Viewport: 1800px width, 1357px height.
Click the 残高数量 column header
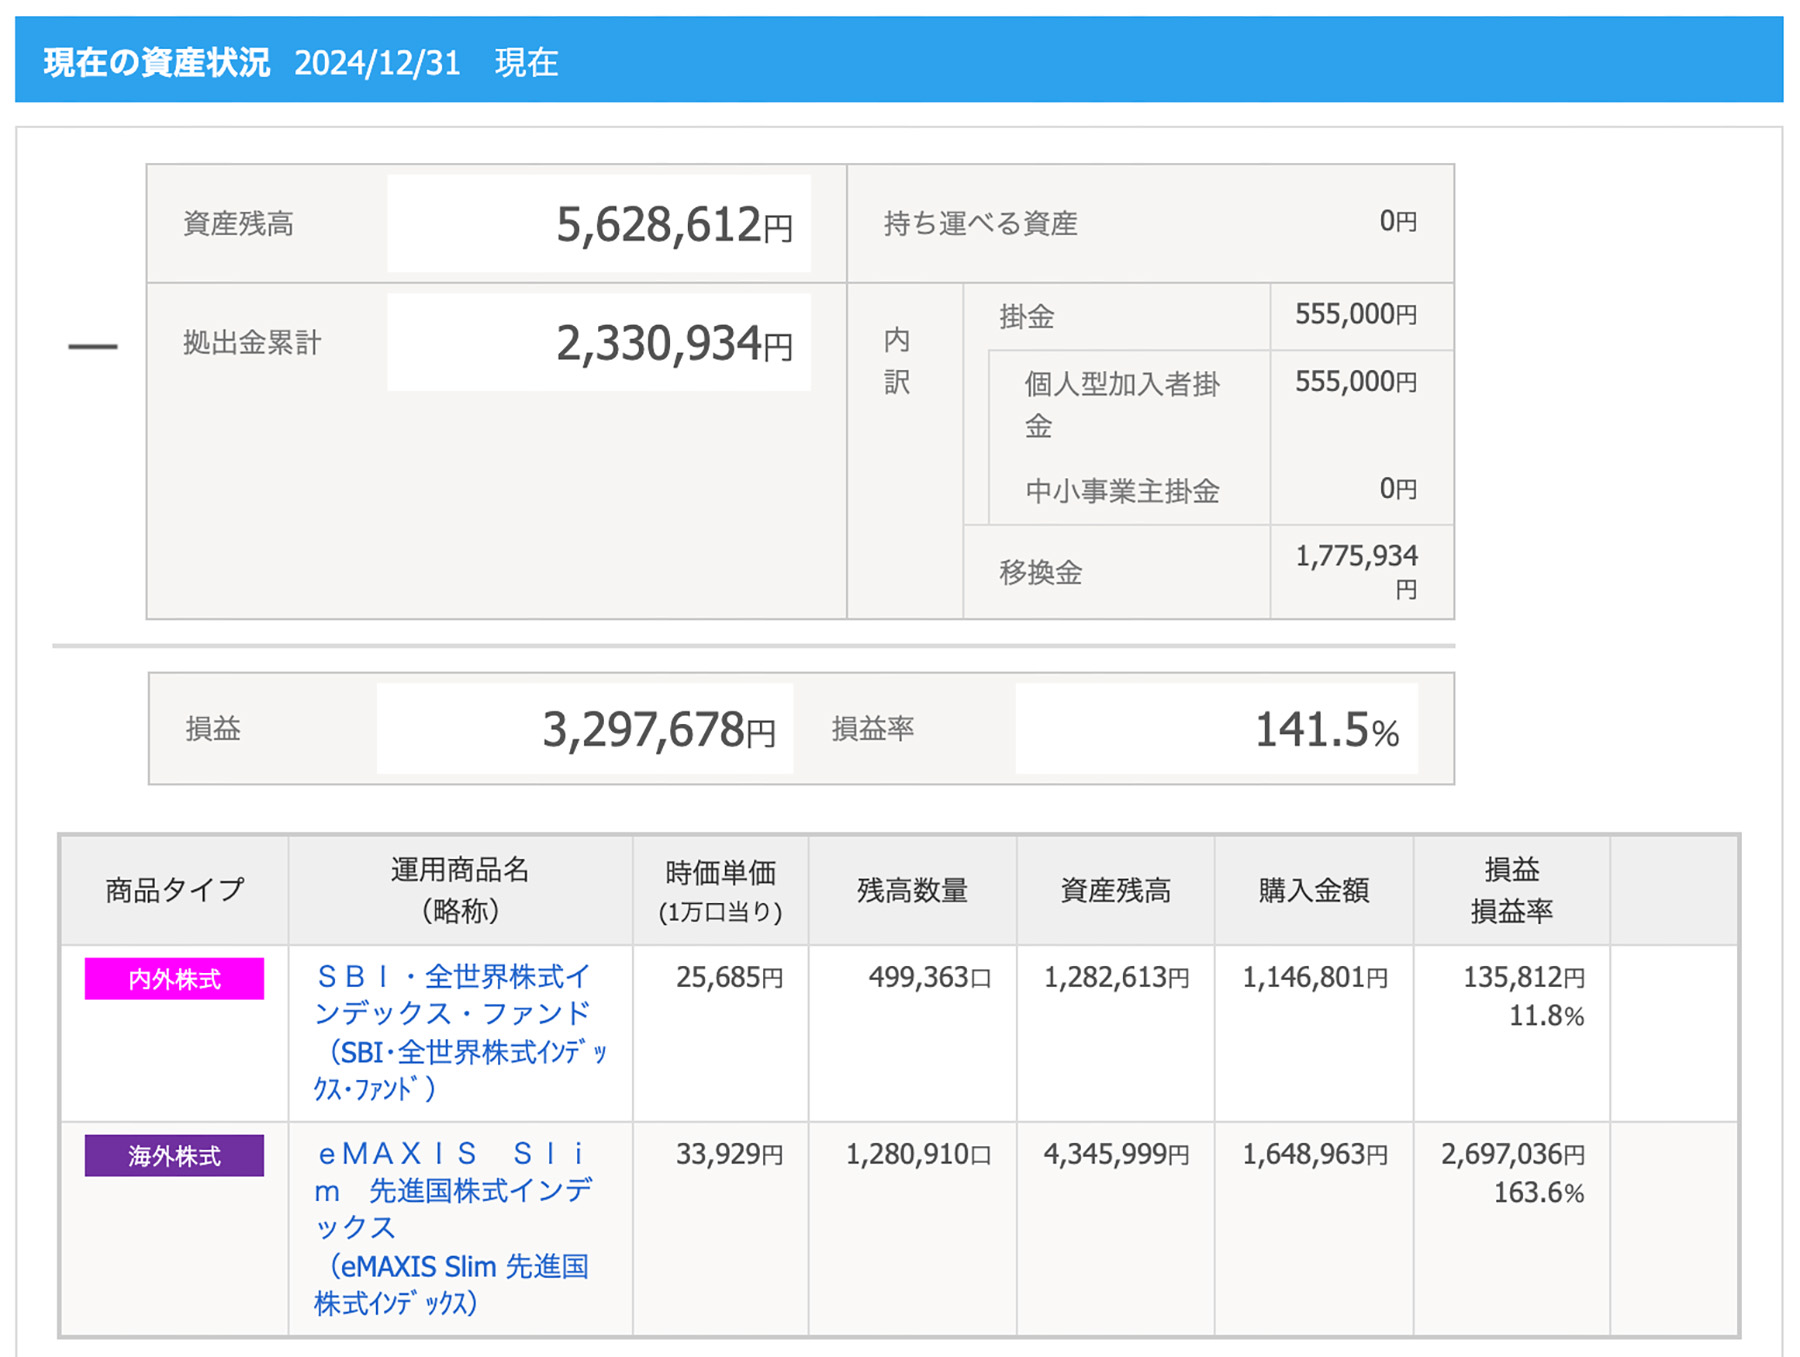(912, 890)
